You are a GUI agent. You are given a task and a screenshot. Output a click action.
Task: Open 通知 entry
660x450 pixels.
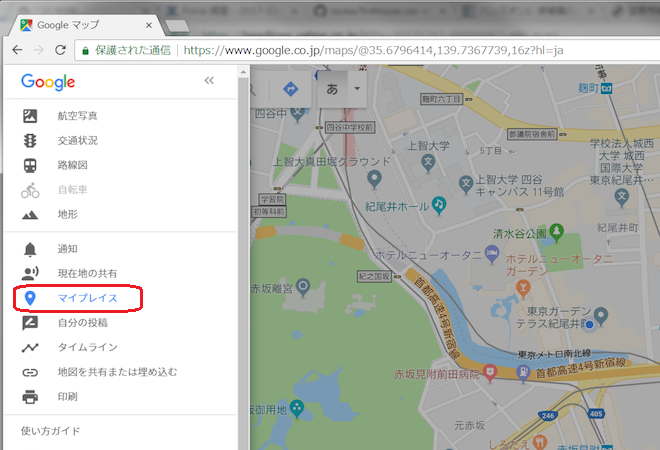click(67, 249)
